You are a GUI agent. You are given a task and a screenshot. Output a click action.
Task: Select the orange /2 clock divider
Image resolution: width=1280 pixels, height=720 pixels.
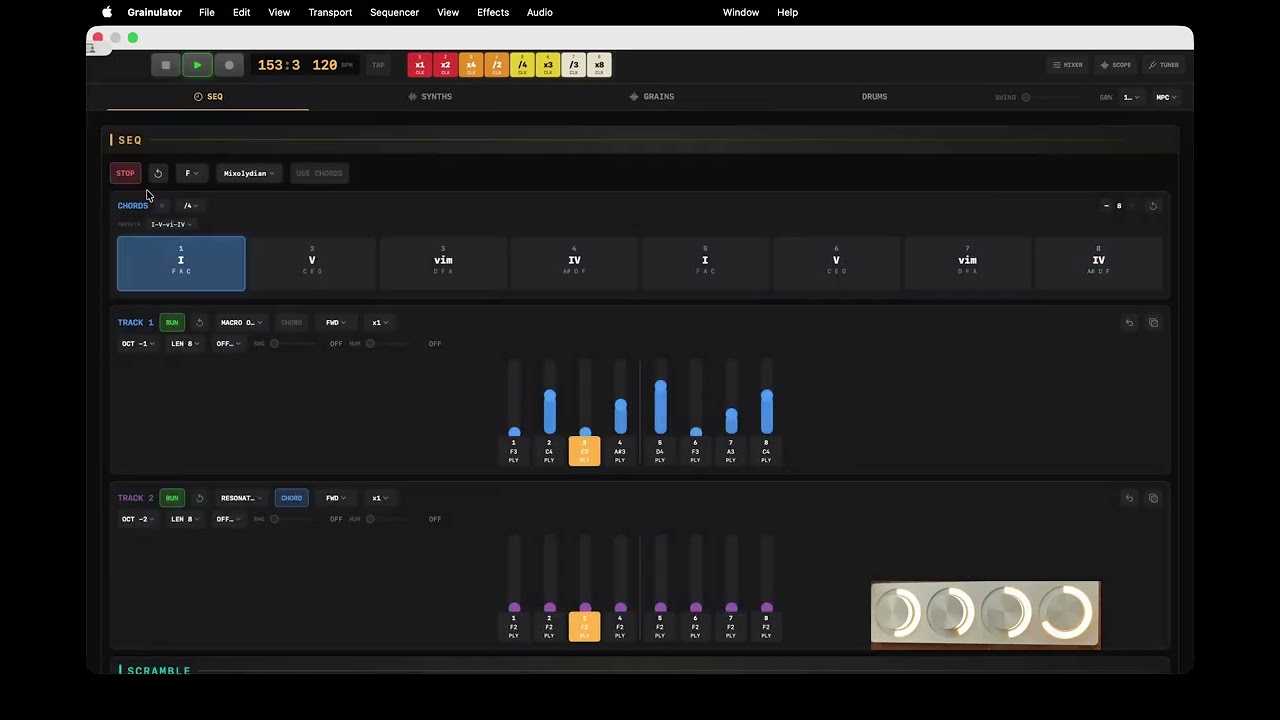497,65
